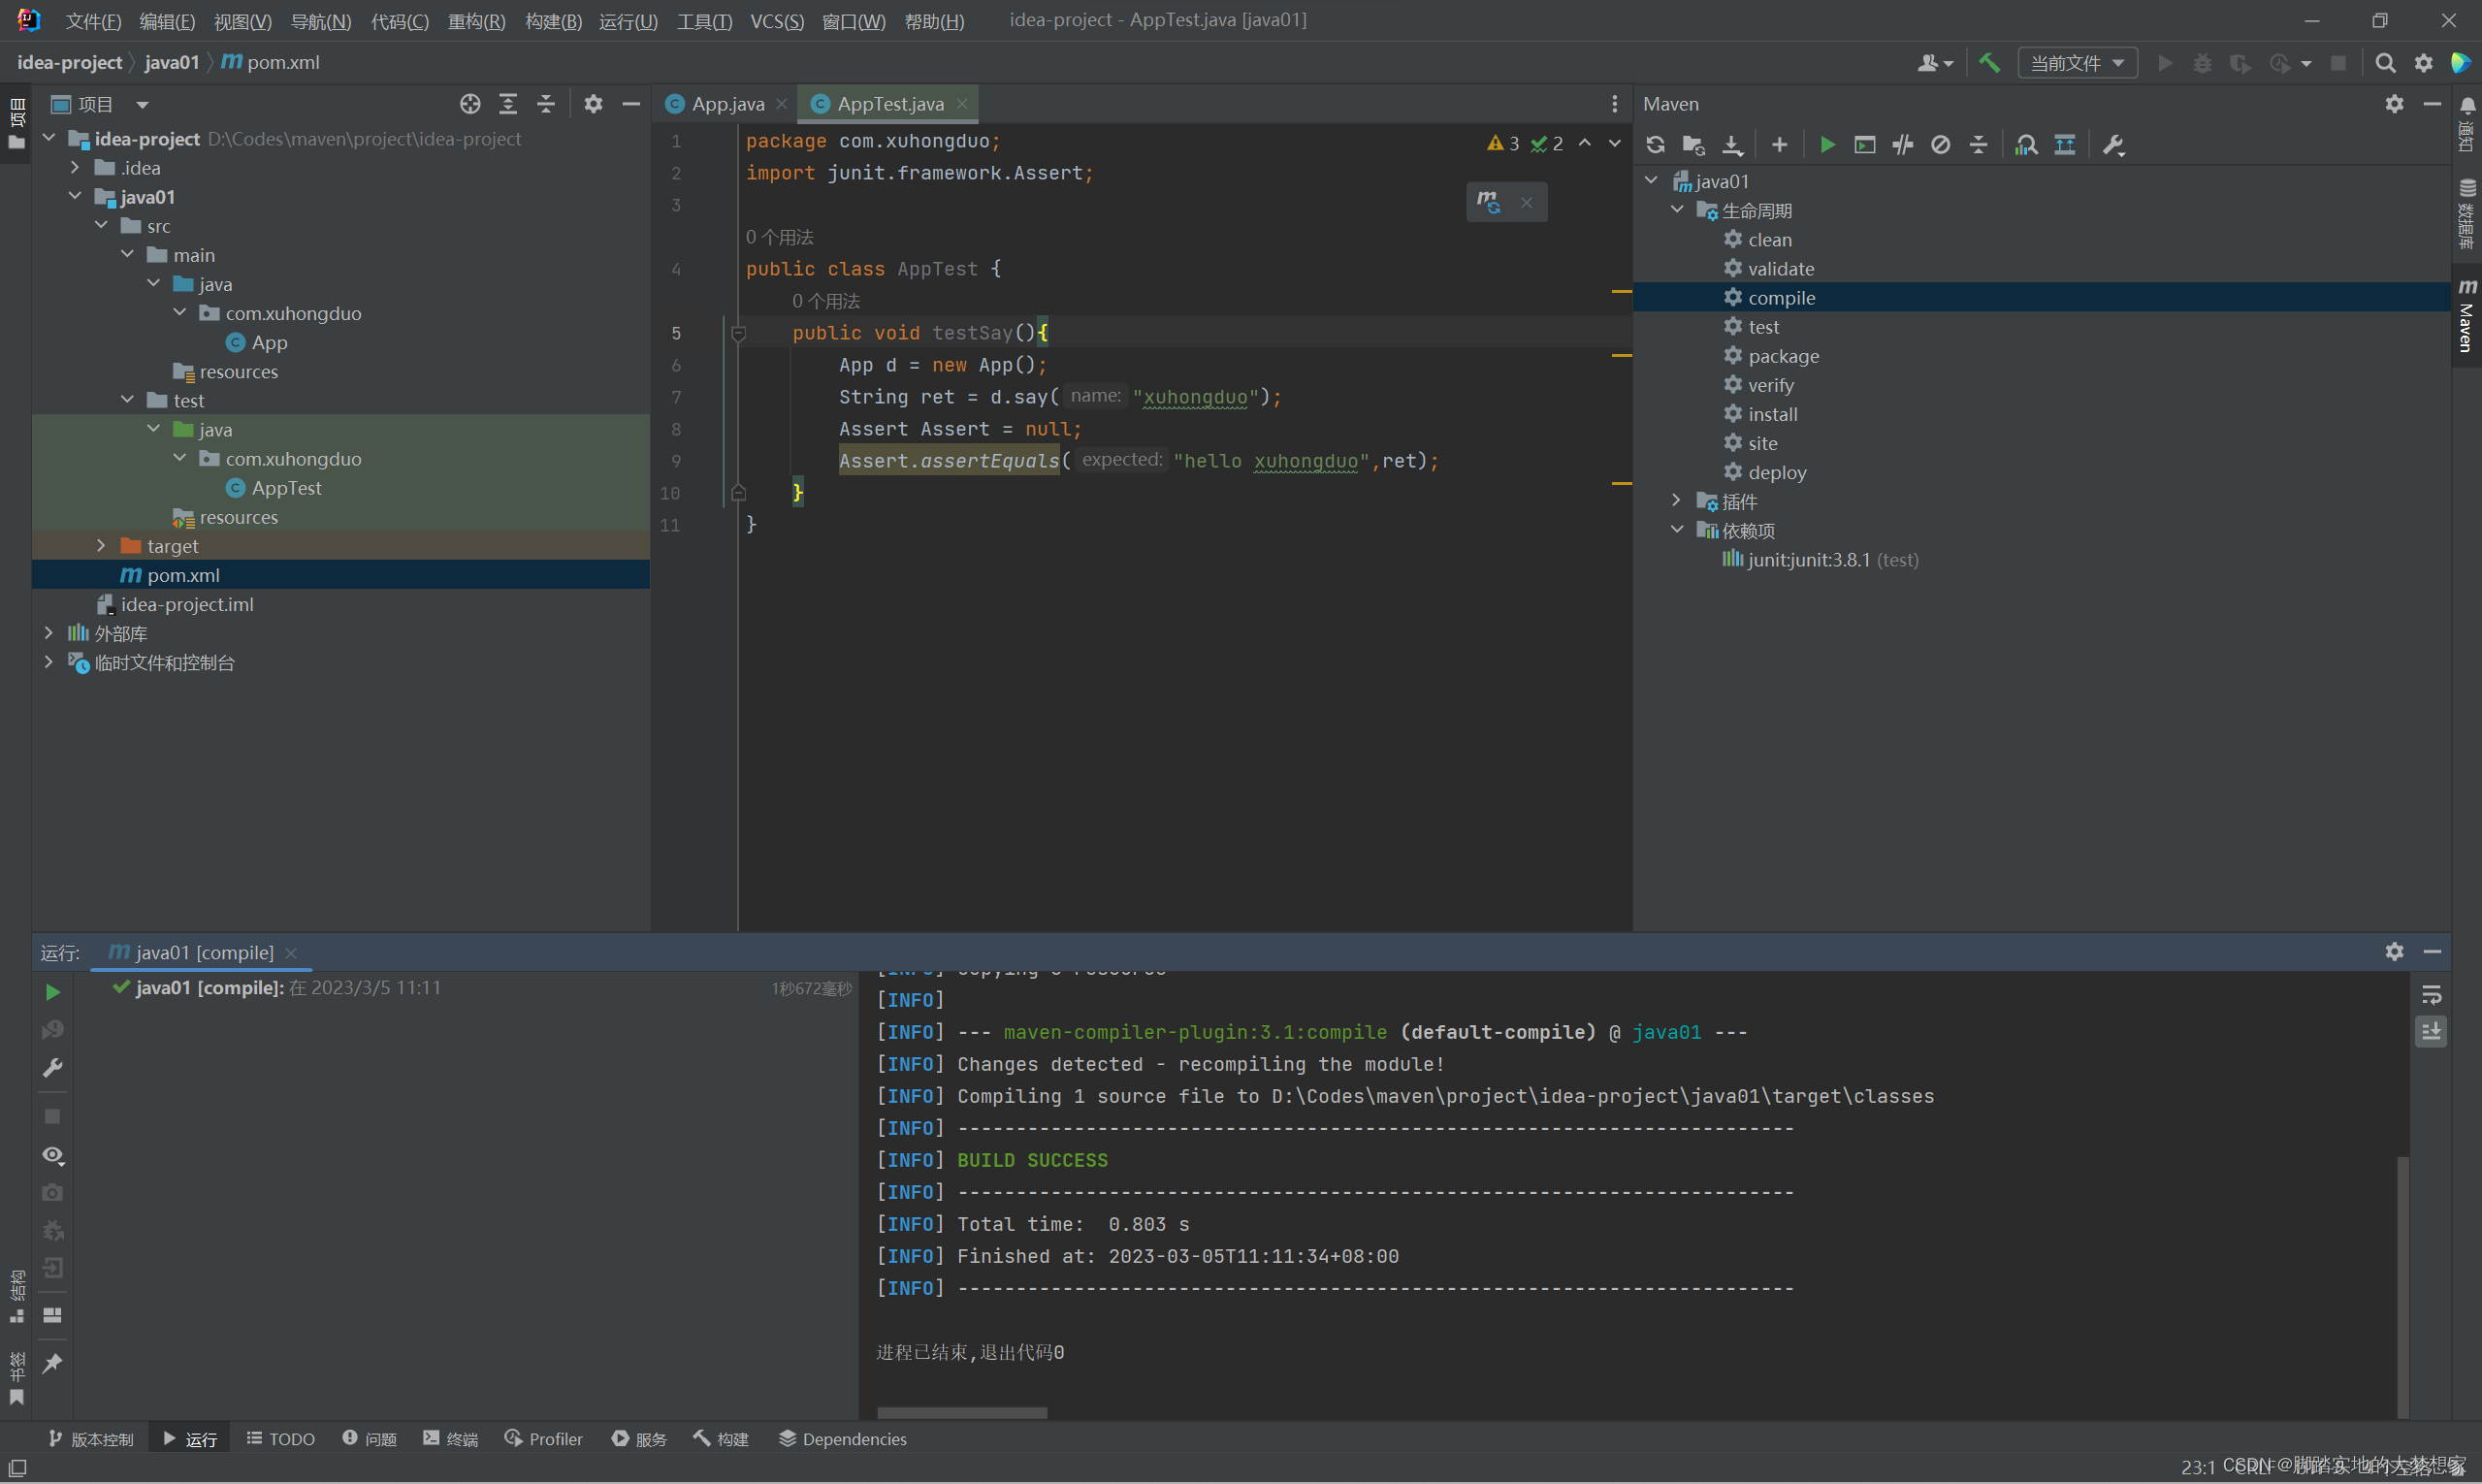
Task: Click Maven download sources icon
Action: tap(1732, 145)
